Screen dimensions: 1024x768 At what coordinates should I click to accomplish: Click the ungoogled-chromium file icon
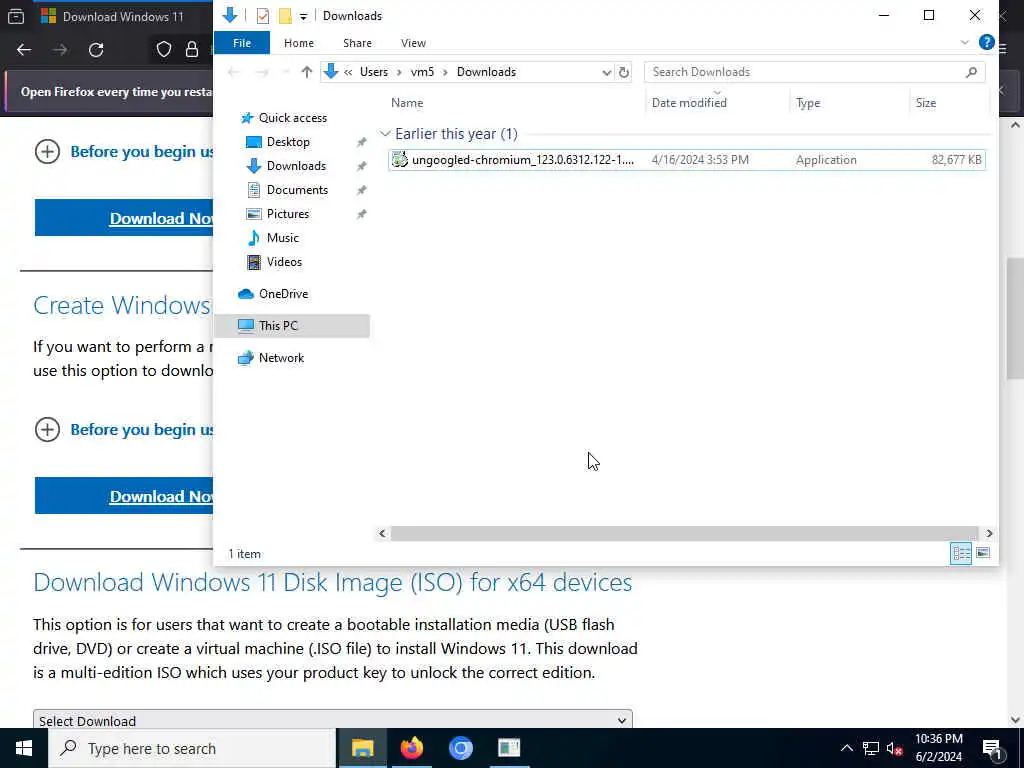point(400,159)
